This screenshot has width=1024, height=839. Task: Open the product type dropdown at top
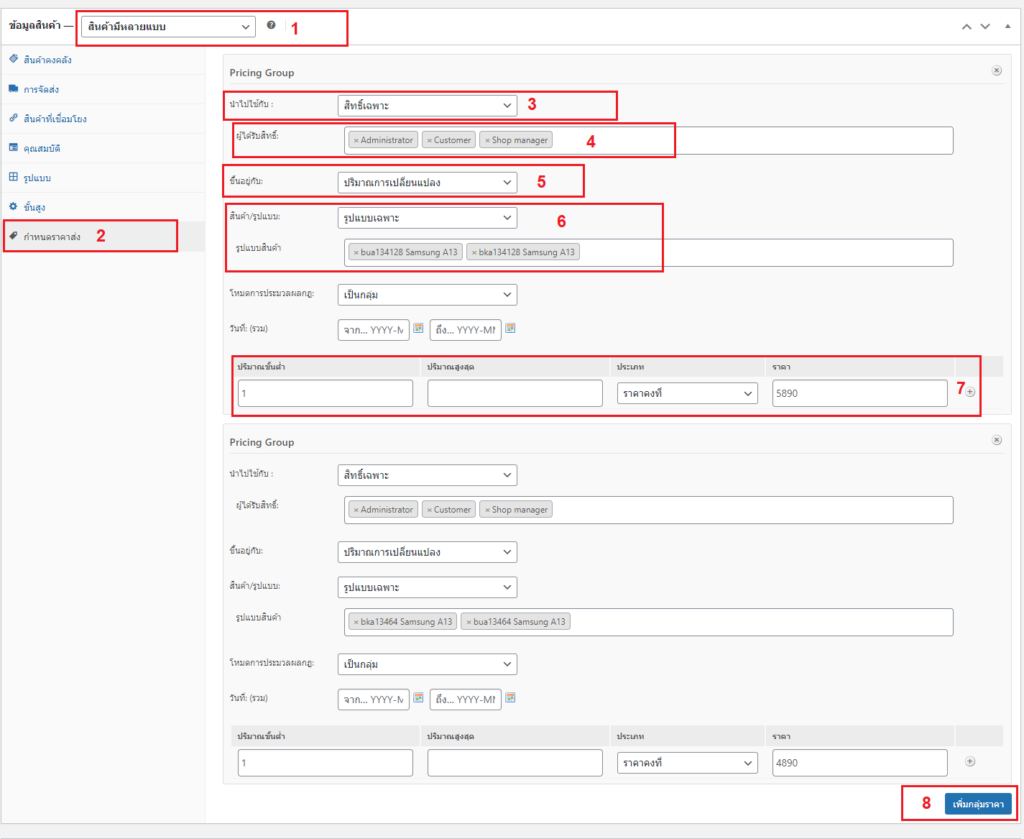(x=168, y=26)
